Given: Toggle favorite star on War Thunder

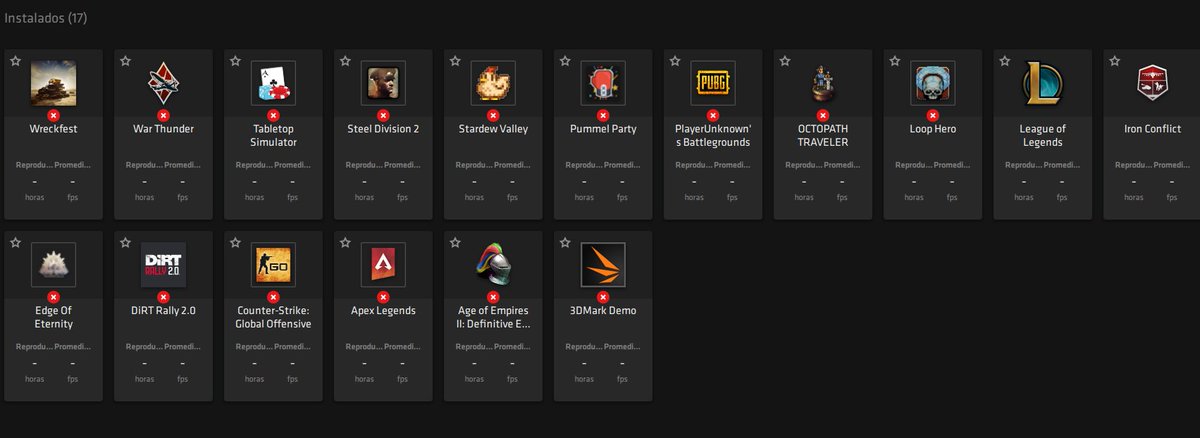Looking at the screenshot, I should click(x=125, y=61).
